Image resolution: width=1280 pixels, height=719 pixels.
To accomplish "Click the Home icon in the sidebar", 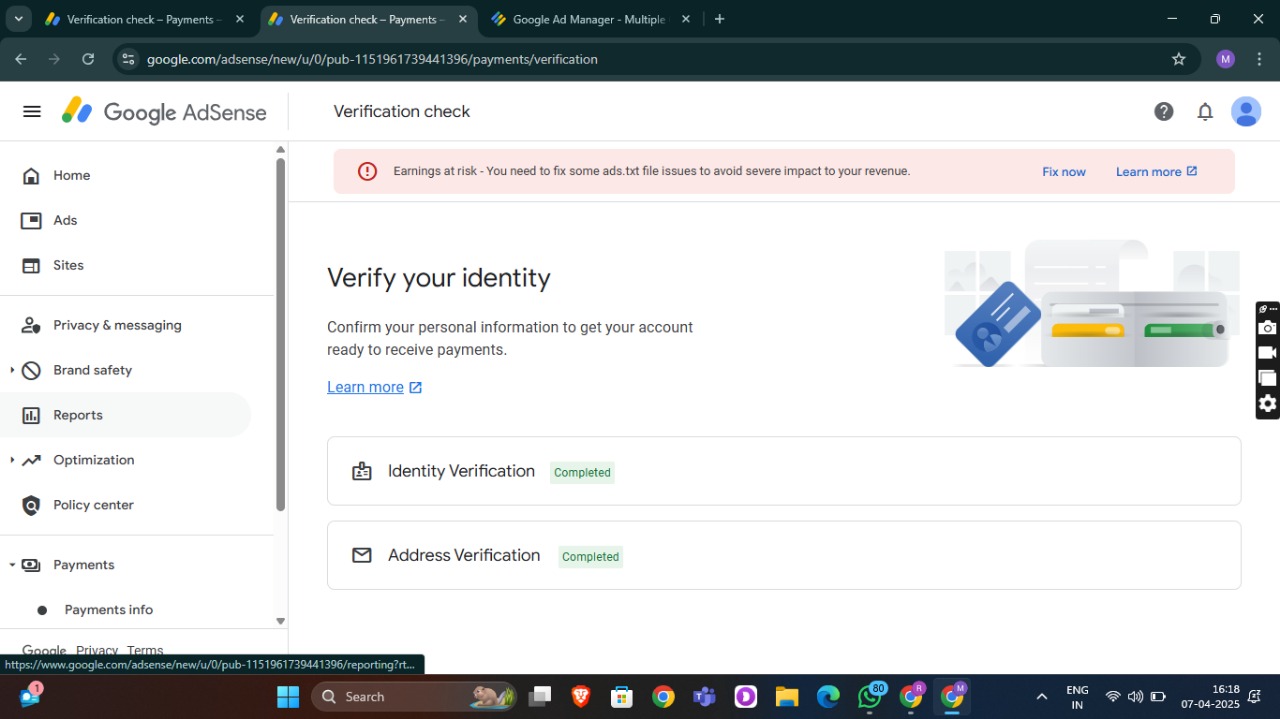I will (x=32, y=176).
